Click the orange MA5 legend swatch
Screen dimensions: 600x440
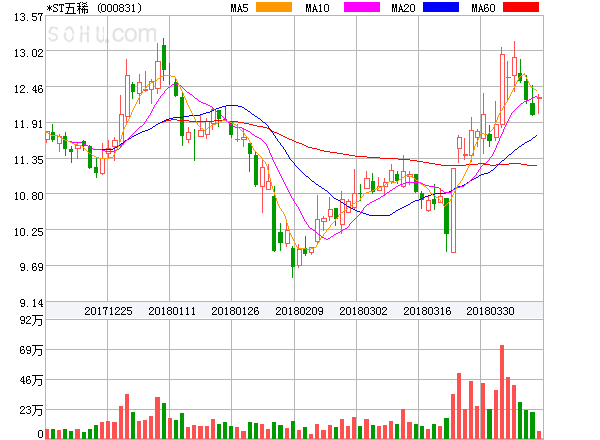click(274, 7)
